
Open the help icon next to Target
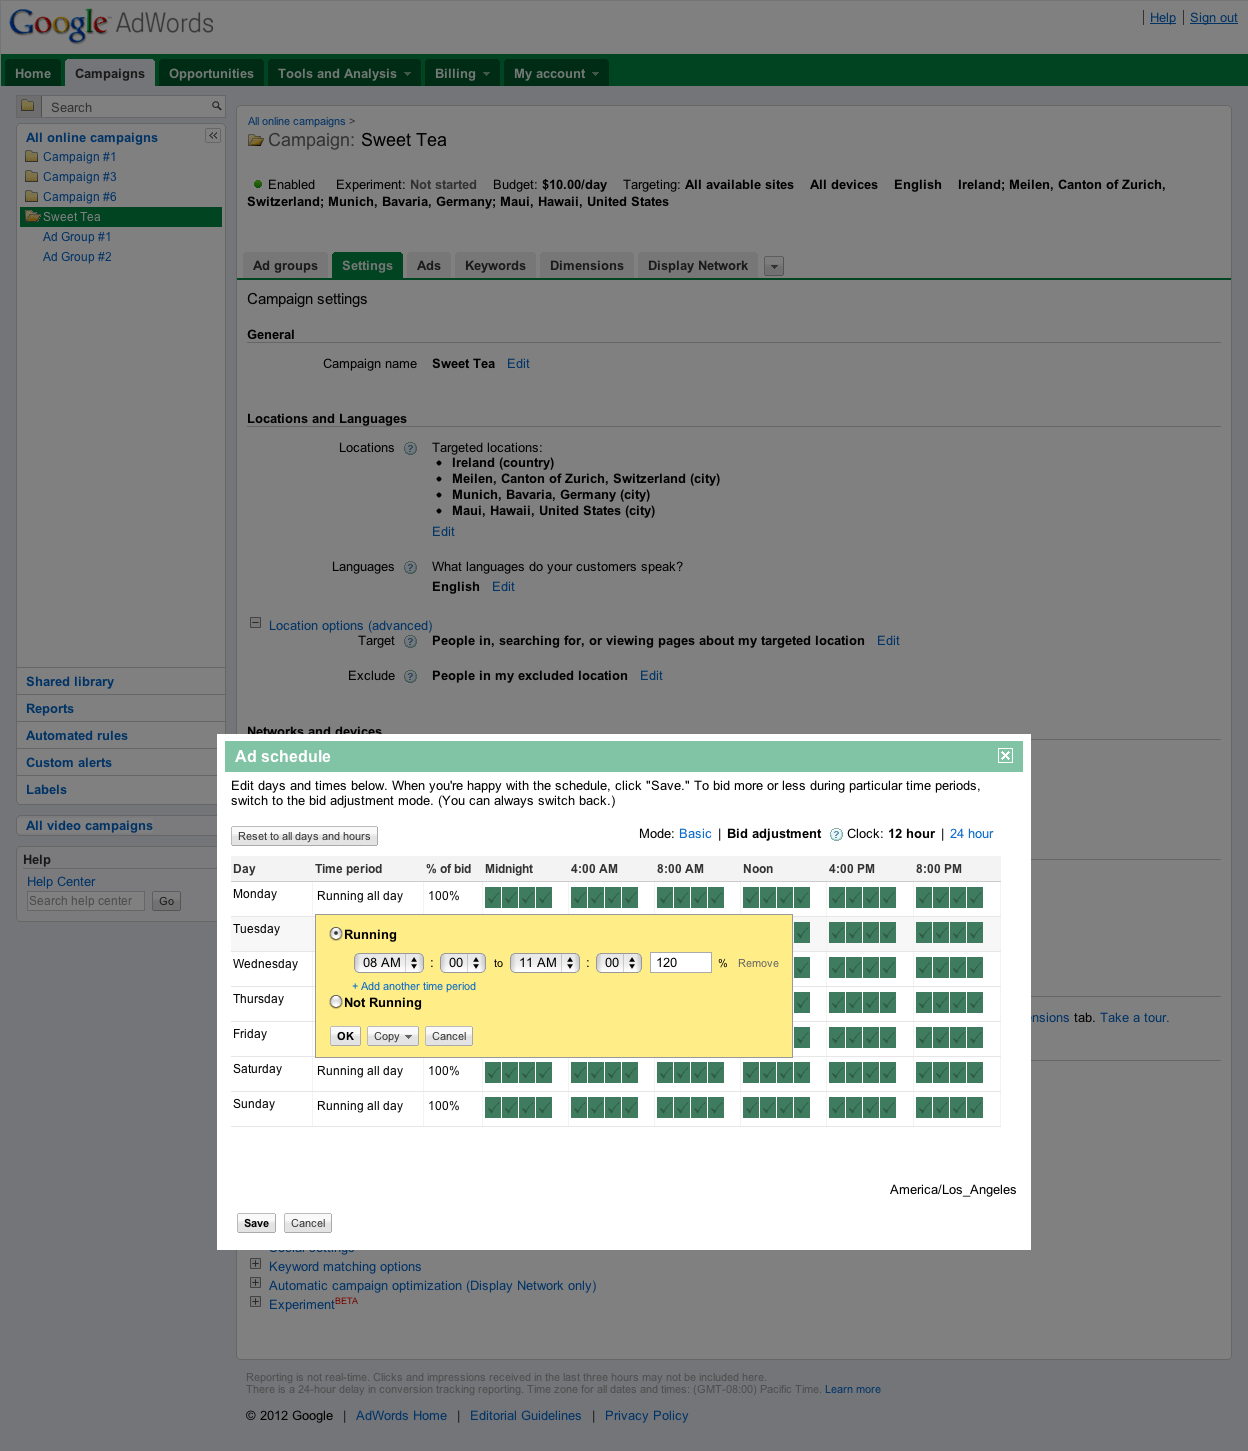pos(410,641)
